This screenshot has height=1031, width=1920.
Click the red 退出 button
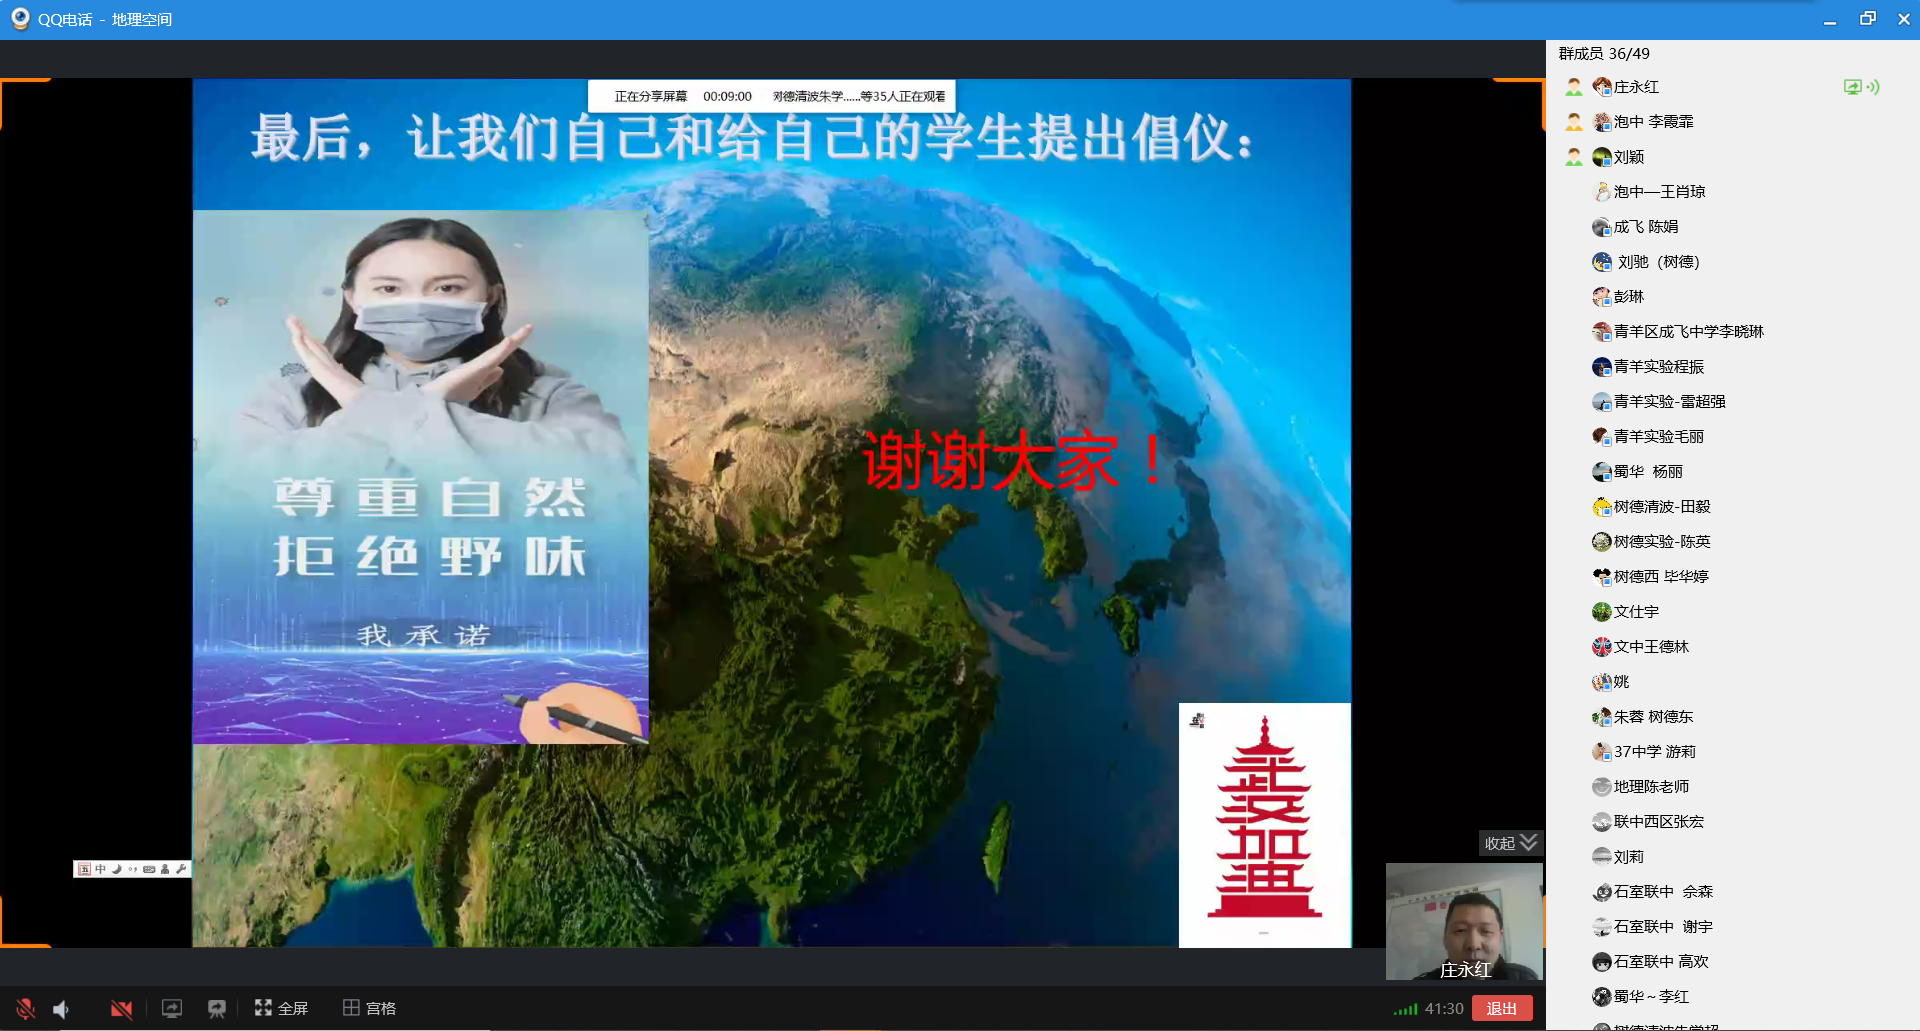[1501, 1008]
